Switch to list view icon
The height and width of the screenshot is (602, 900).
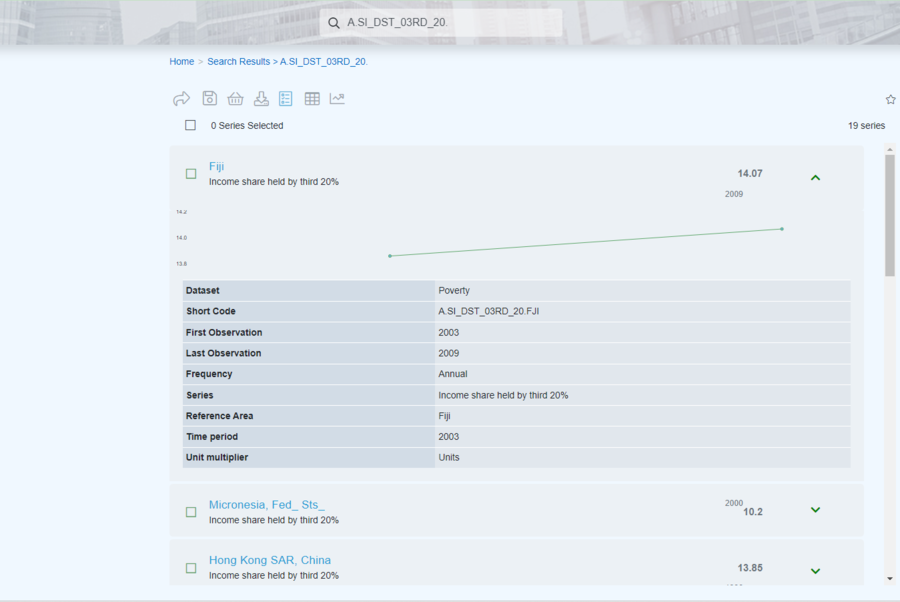286,99
